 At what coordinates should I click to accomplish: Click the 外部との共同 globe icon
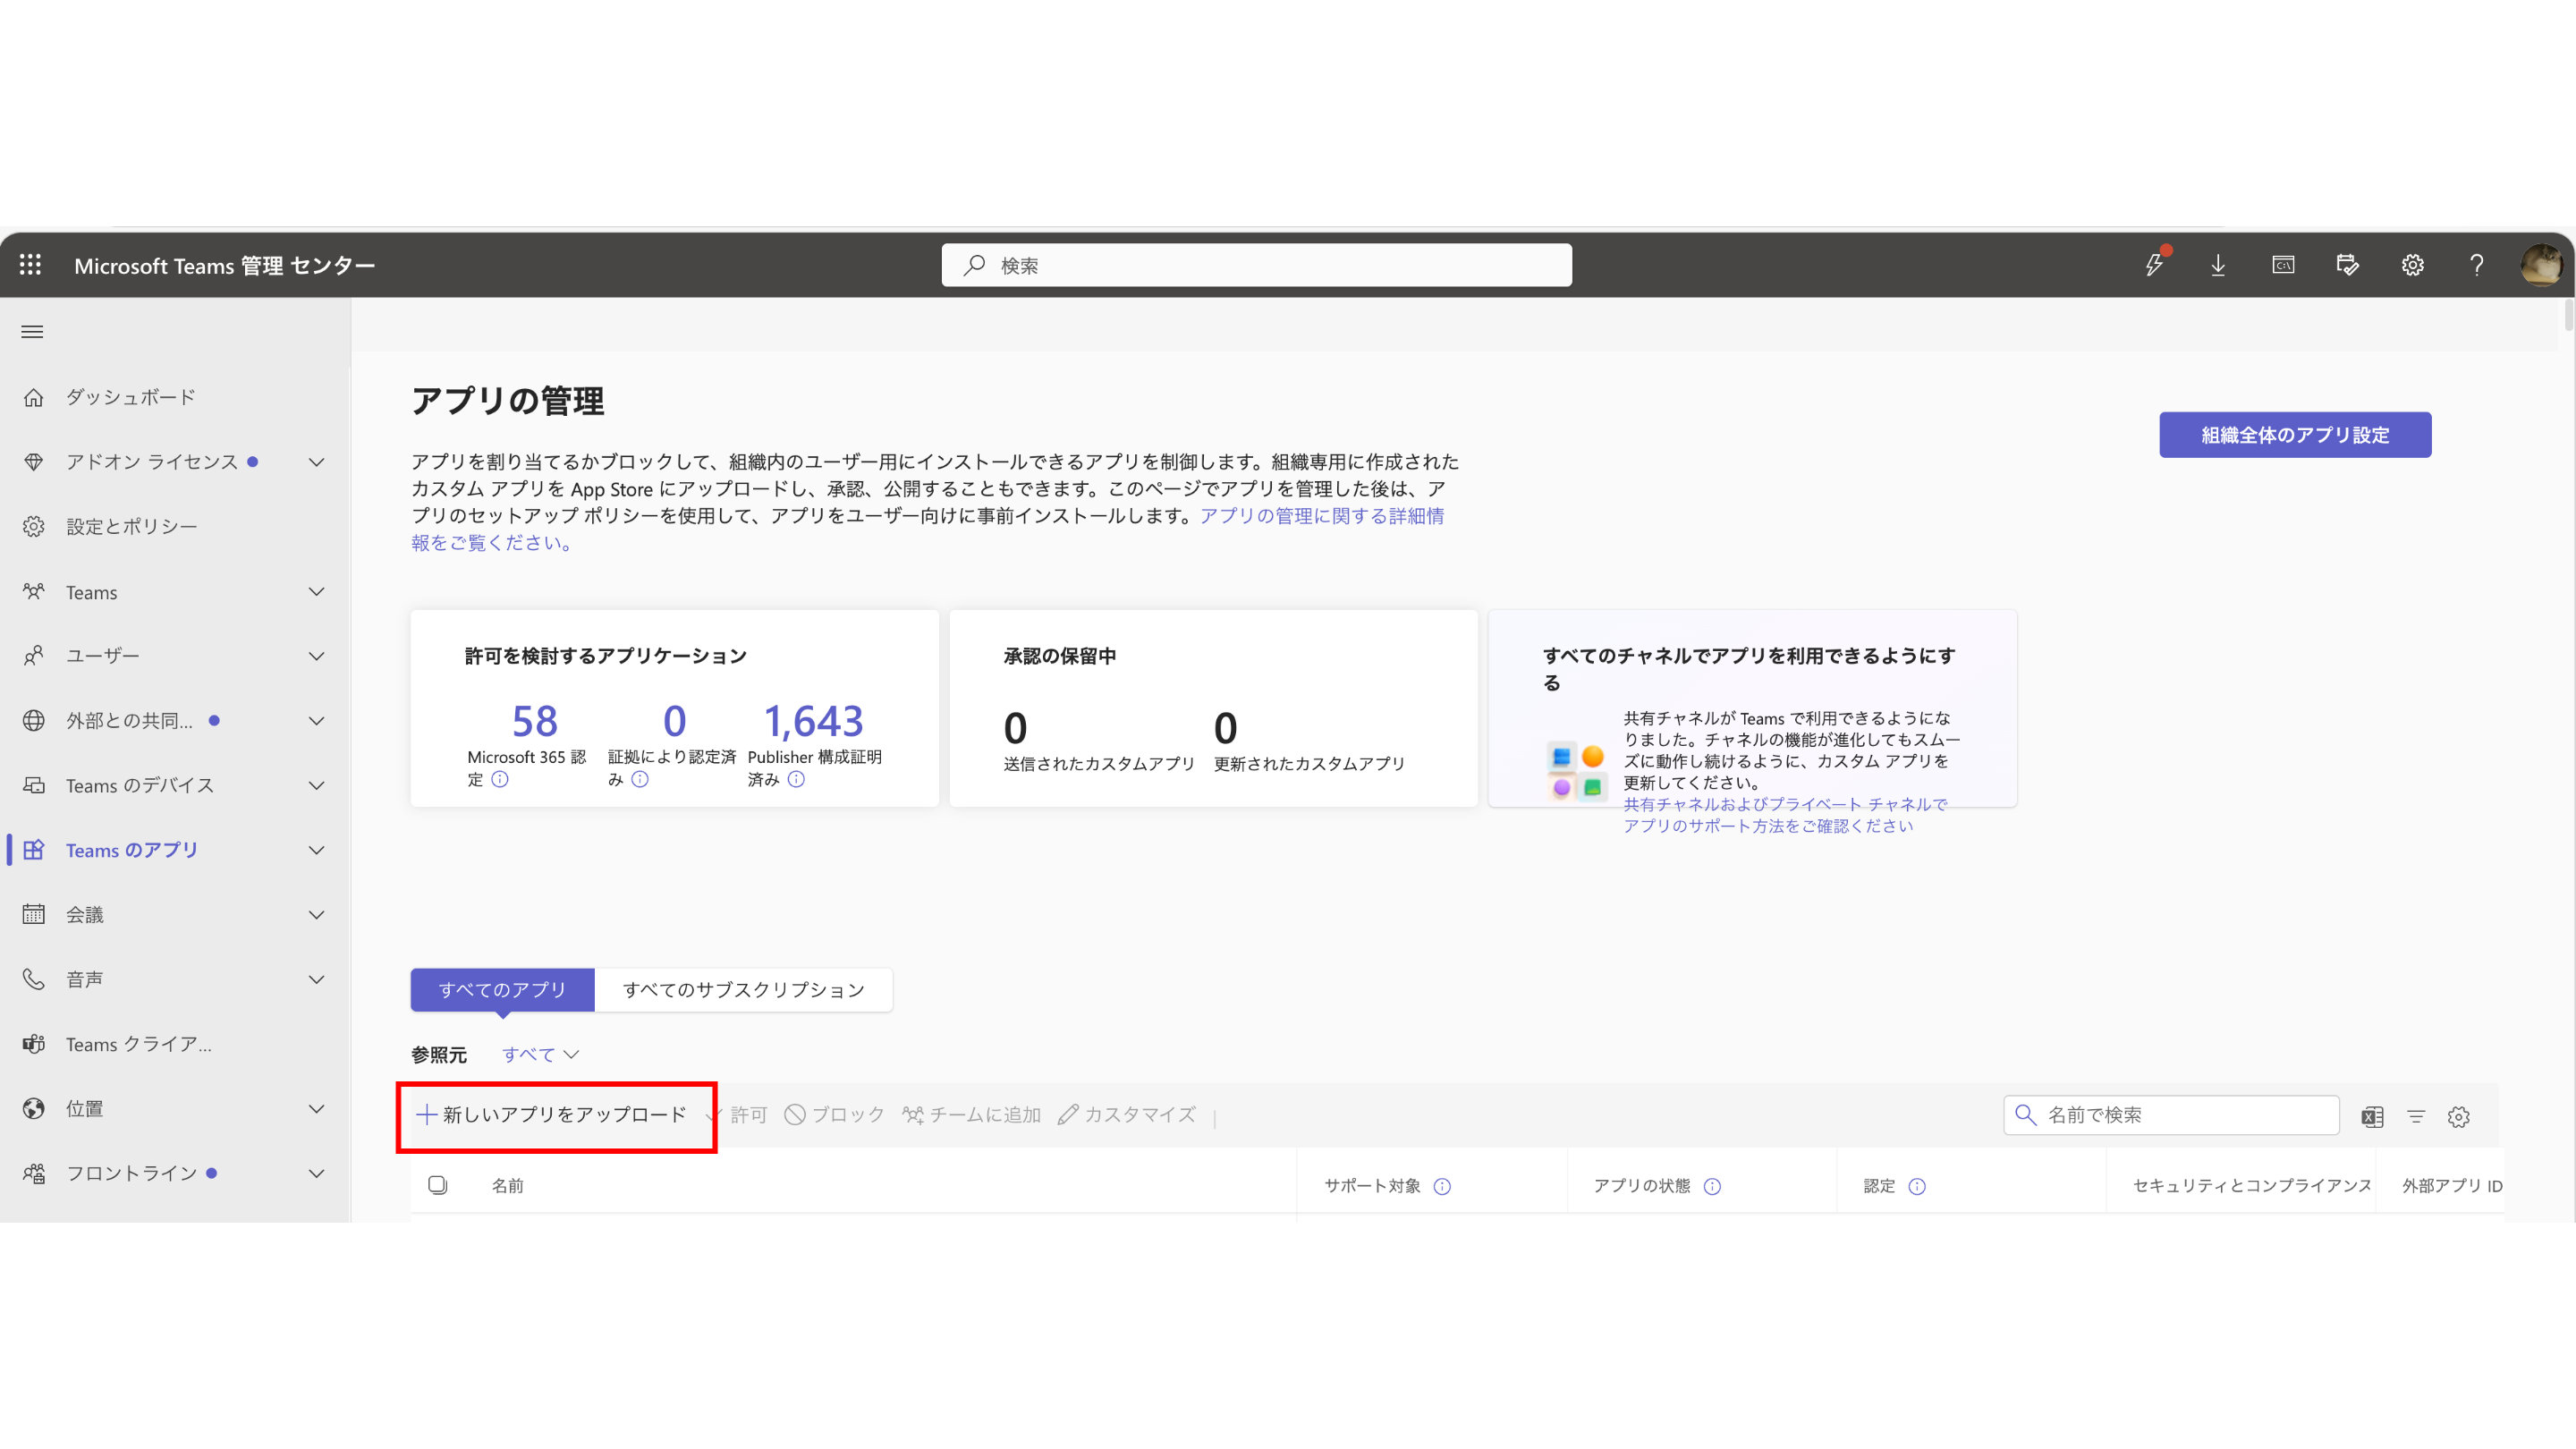pos(34,721)
